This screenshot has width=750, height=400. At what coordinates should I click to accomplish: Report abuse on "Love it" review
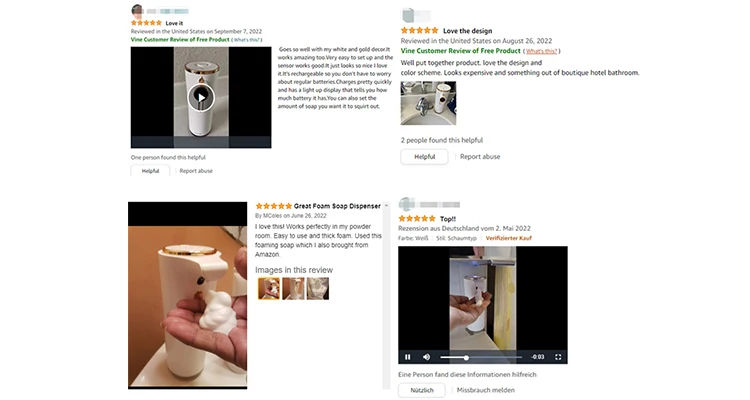coord(196,171)
